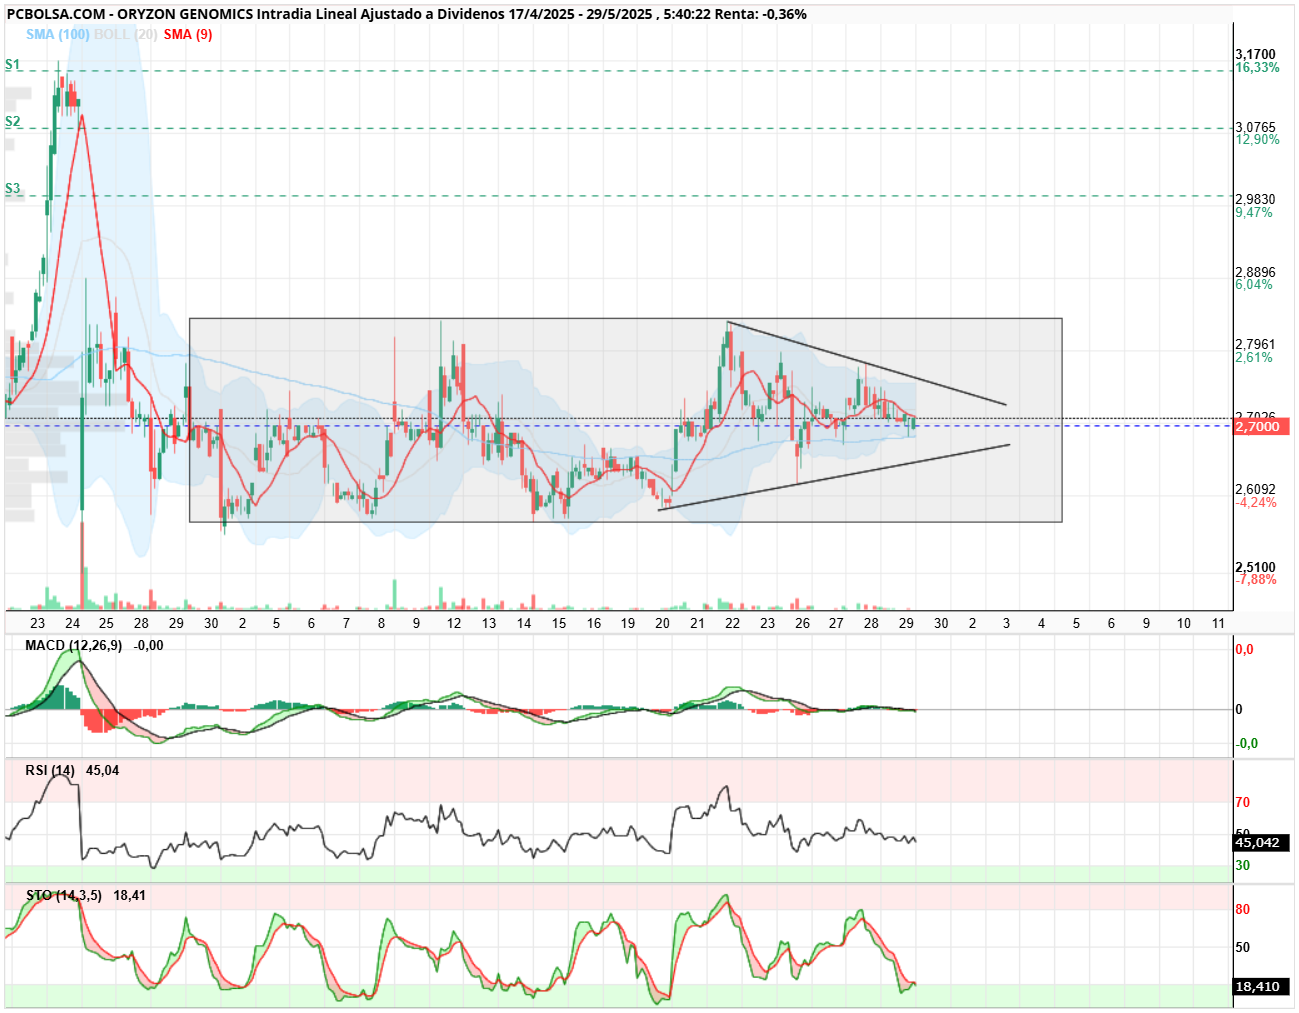Click date label 24 on the time axis

click(x=72, y=623)
